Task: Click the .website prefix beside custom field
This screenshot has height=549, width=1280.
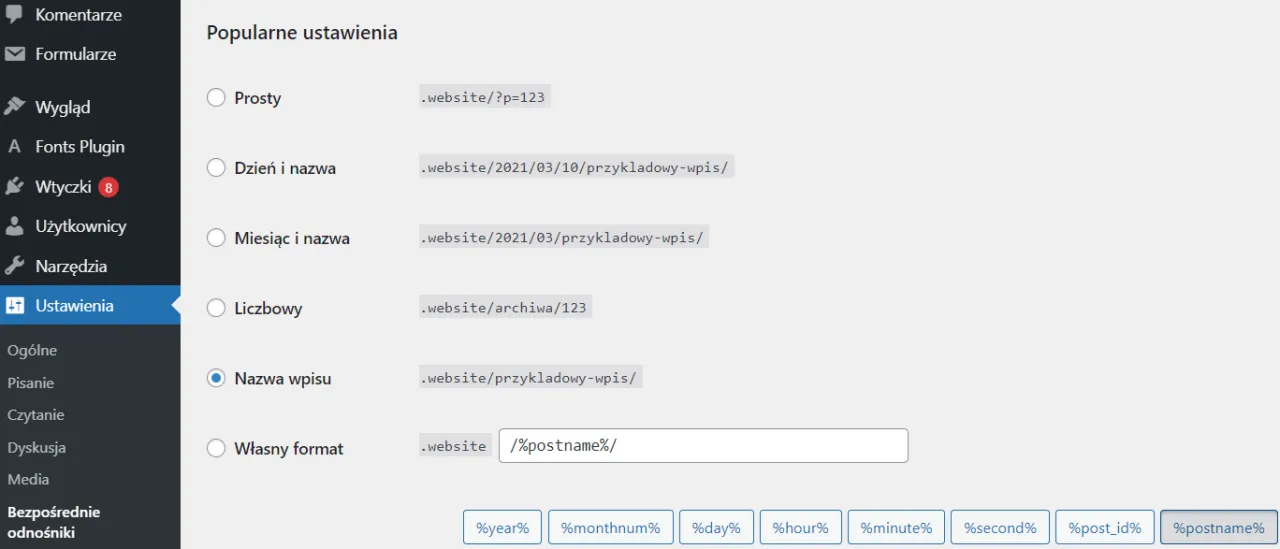Action: [454, 446]
